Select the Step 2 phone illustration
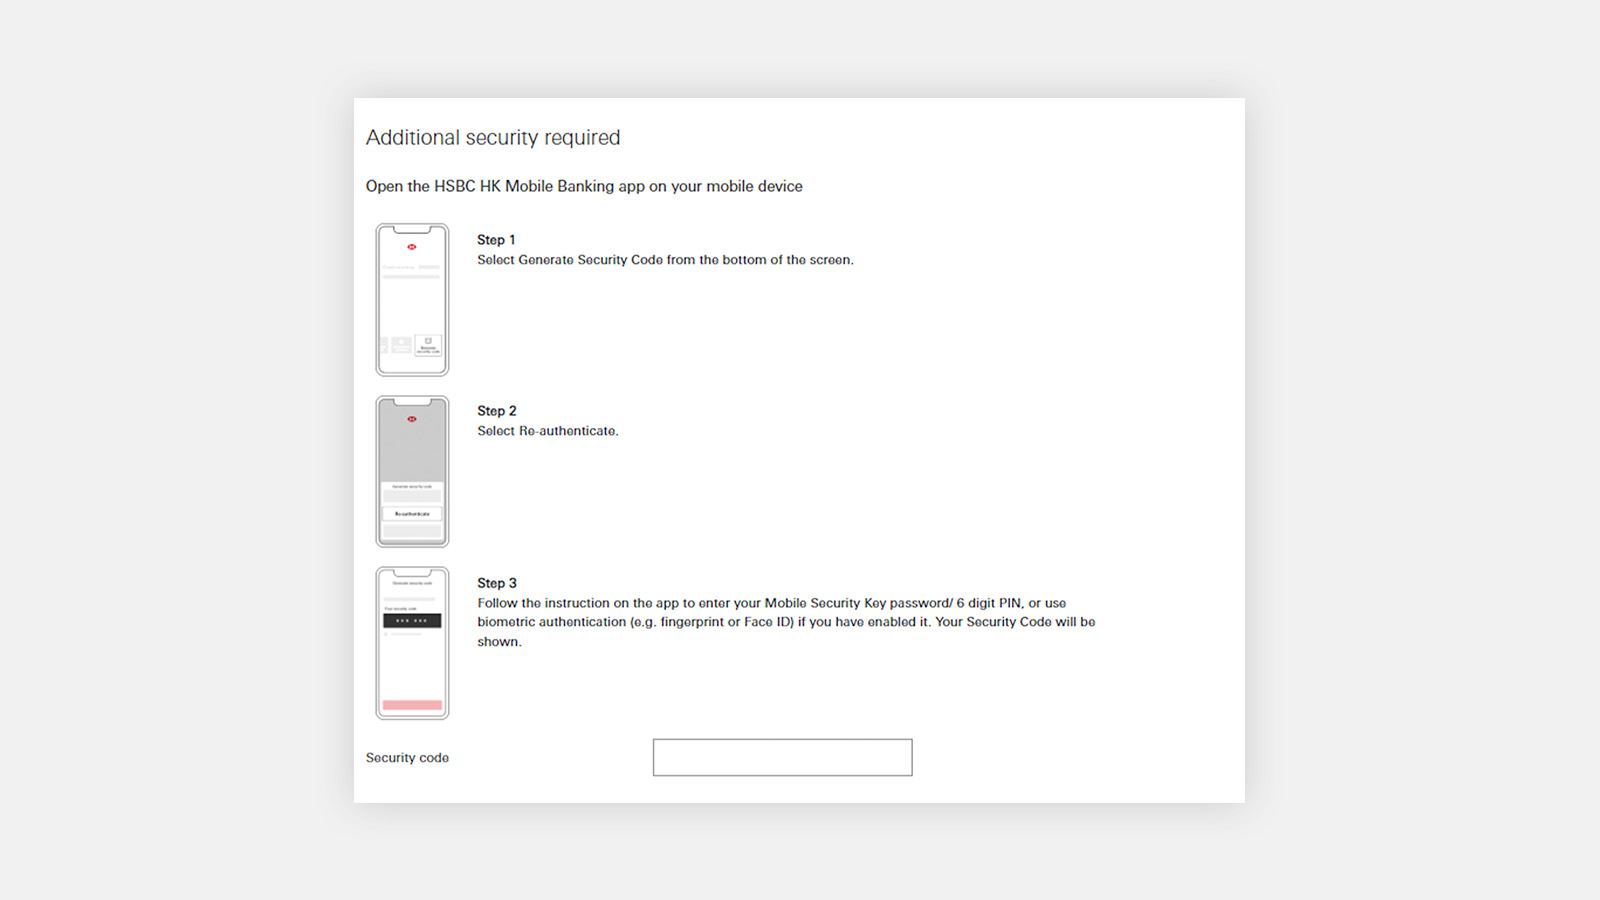 click(x=412, y=472)
